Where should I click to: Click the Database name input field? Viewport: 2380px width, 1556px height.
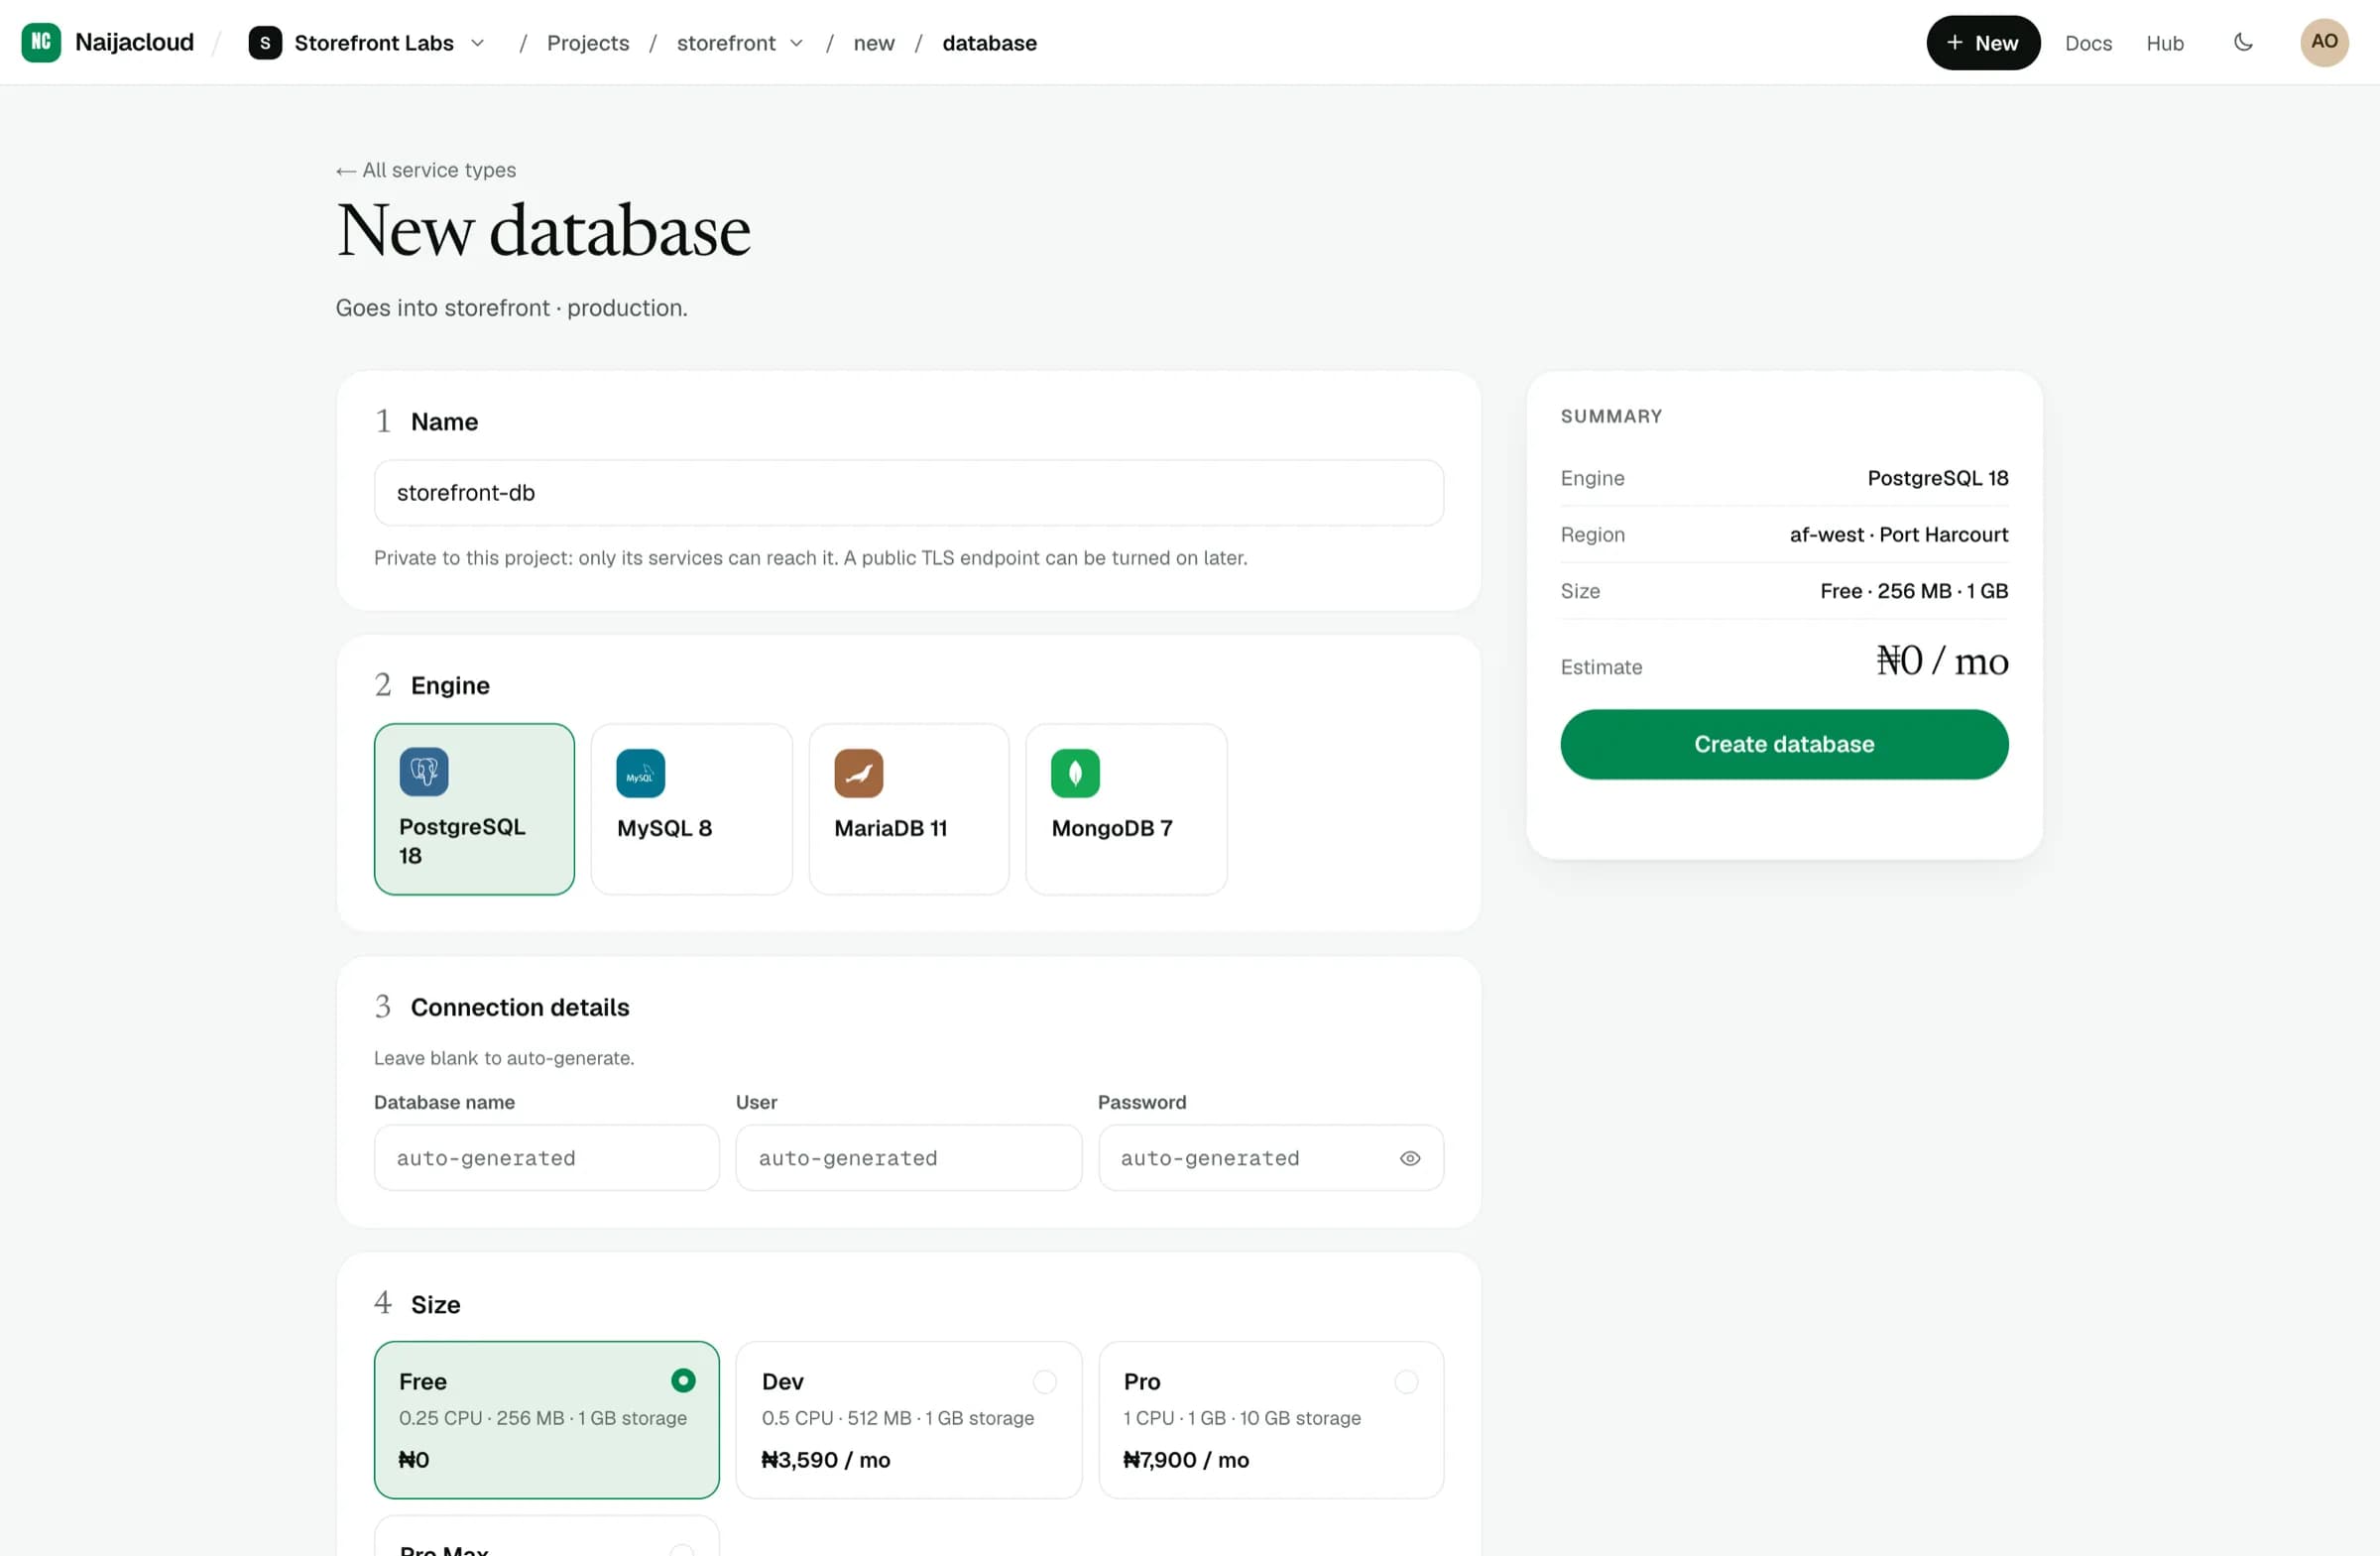click(x=547, y=1158)
